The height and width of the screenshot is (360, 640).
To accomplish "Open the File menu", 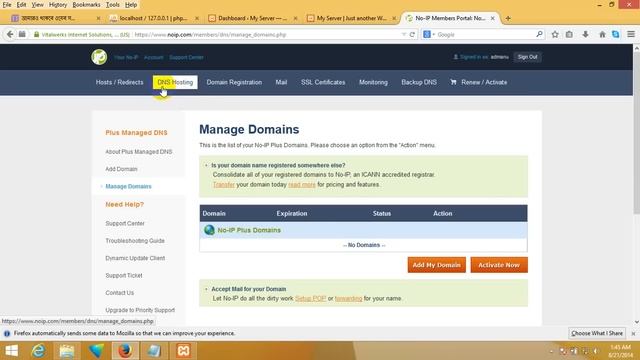I will [7, 5].
